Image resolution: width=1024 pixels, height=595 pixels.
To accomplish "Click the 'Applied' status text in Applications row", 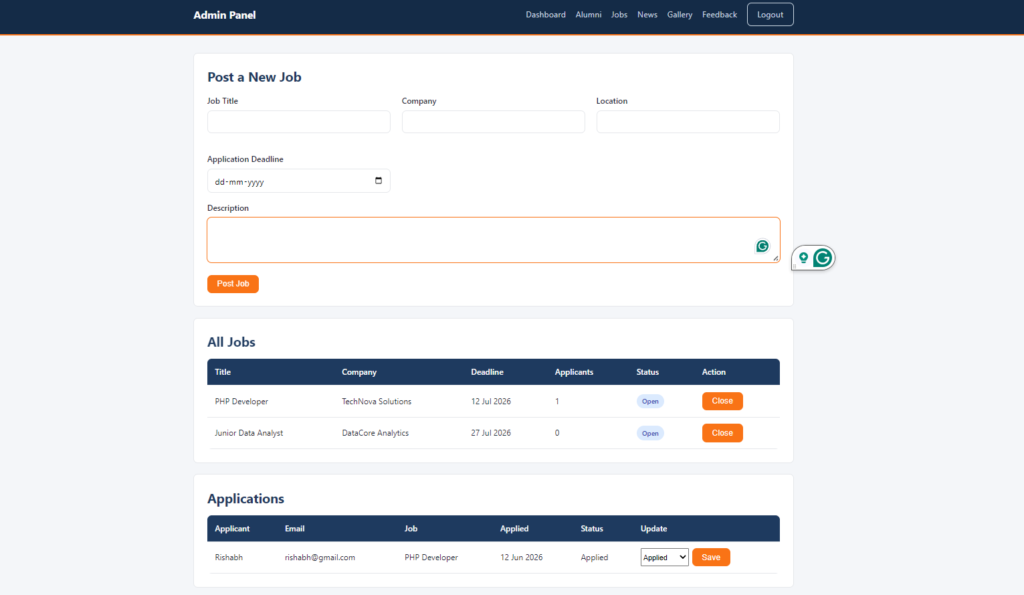I will (594, 557).
